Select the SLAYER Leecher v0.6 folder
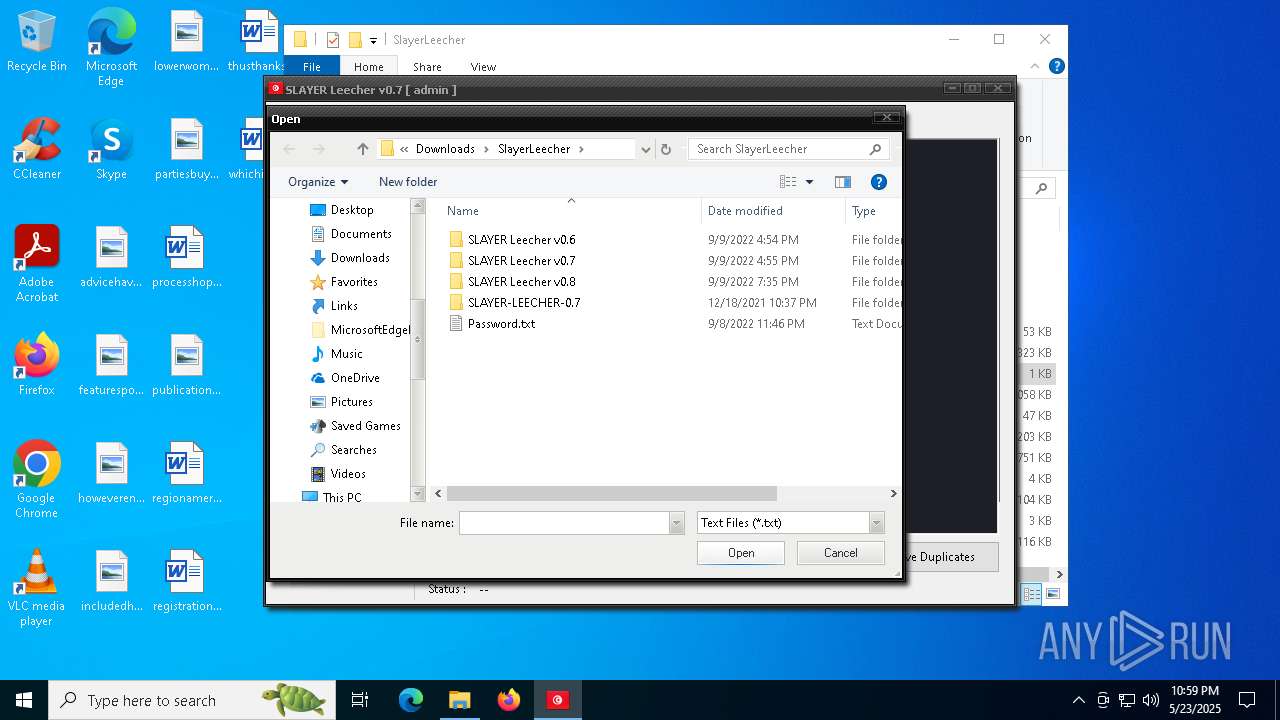Image resolution: width=1280 pixels, height=720 pixels. click(521, 240)
